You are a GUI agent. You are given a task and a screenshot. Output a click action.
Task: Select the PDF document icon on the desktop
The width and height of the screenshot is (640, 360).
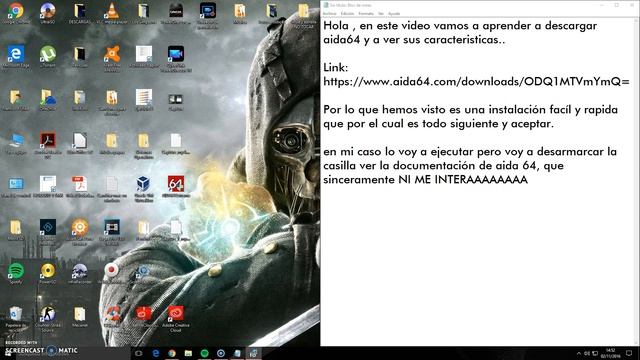(80, 187)
